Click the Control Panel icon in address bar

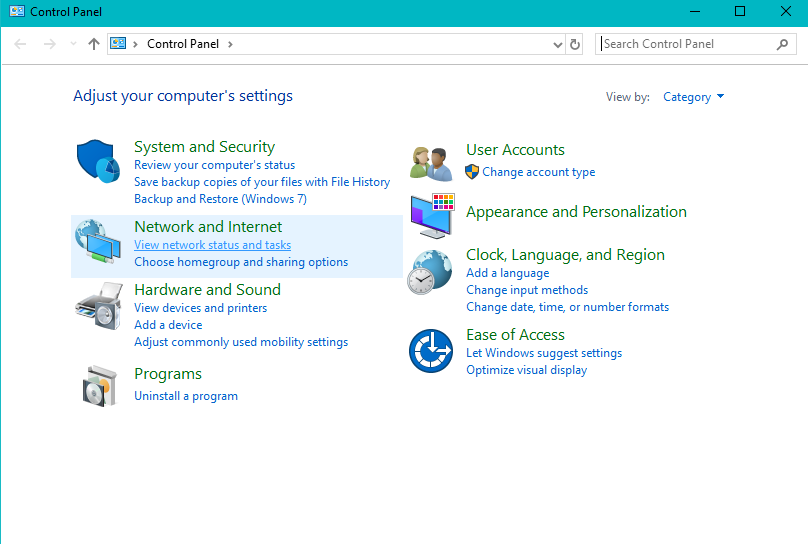[x=119, y=43]
